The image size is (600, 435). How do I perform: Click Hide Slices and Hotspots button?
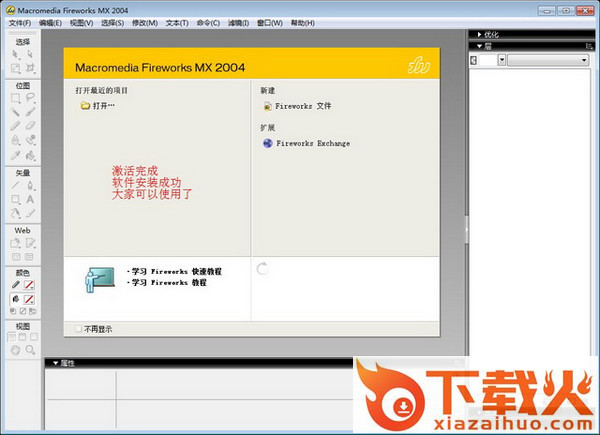click(16, 257)
